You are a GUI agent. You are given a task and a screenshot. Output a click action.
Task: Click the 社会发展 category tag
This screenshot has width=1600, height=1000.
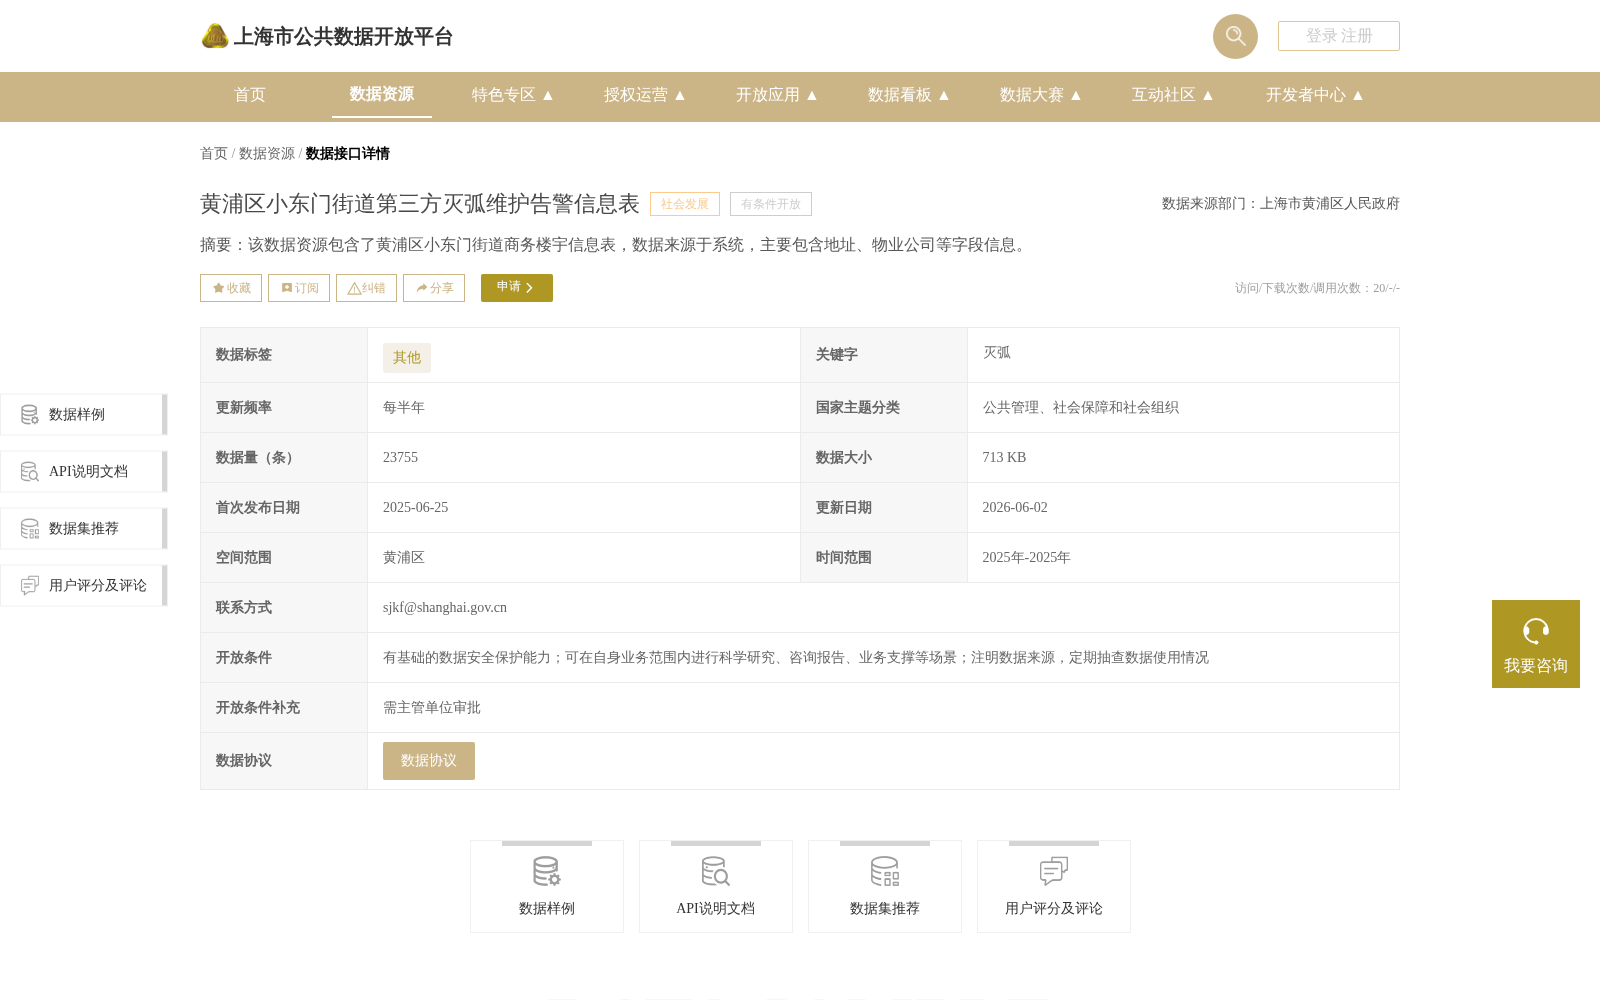point(685,204)
